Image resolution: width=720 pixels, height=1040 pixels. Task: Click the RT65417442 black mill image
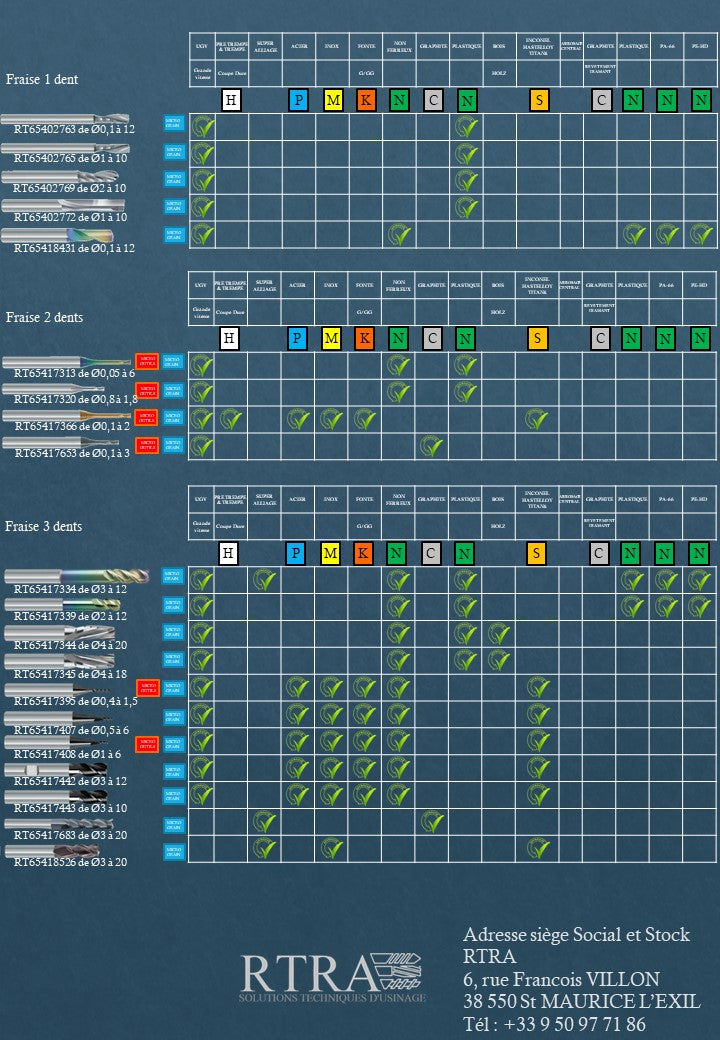[x=56, y=769]
